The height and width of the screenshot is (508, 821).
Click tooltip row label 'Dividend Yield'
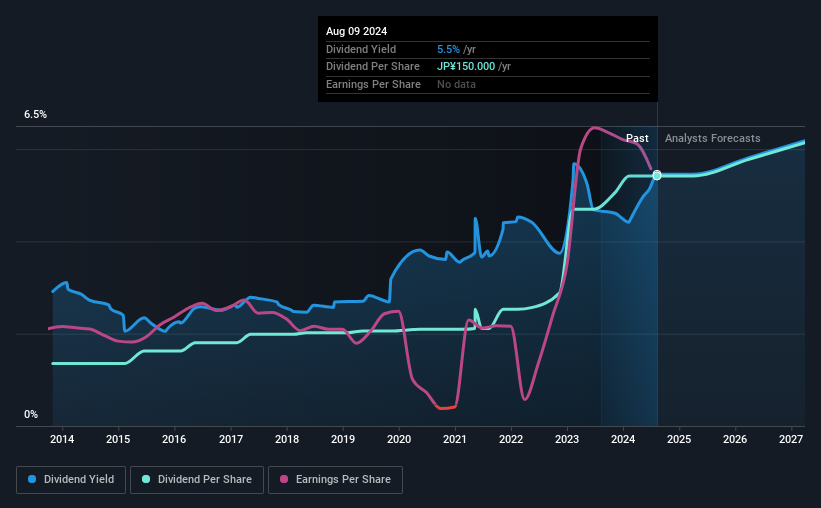[361, 49]
